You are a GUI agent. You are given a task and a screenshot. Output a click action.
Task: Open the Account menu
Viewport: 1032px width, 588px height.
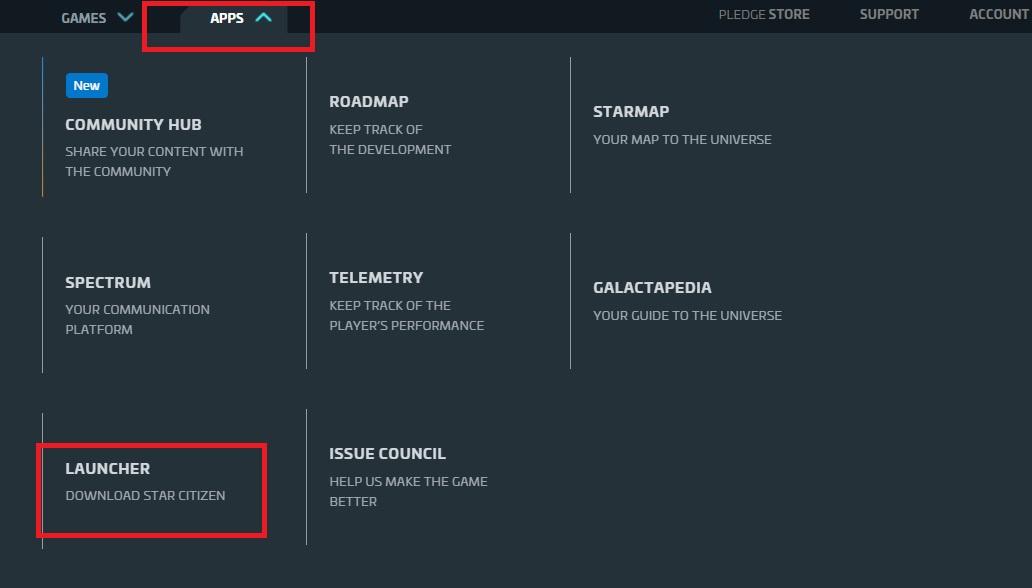pos(998,14)
